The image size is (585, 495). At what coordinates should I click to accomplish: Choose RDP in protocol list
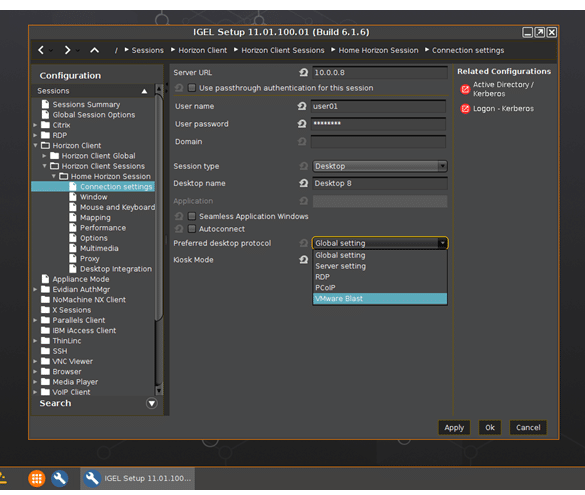click(x=380, y=277)
